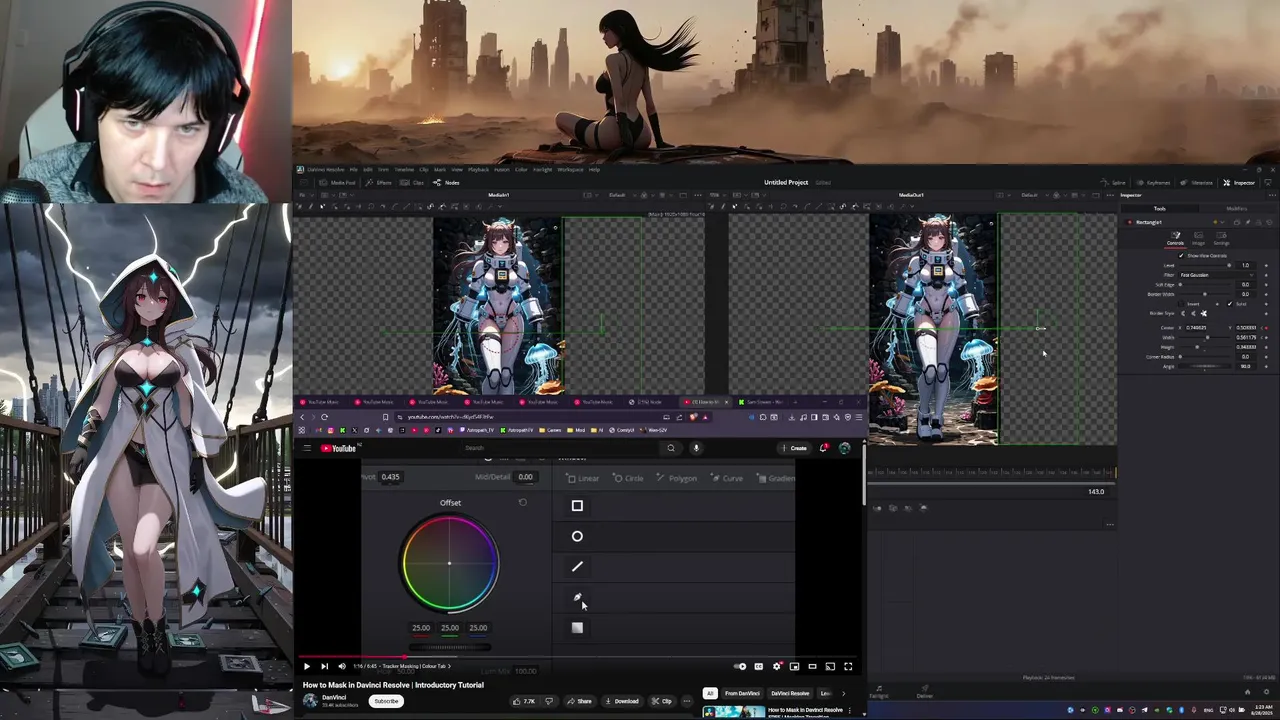Open the left viewer zoom Fit dropdown
The width and height of the screenshot is (1280, 720).
coord(305,195)
